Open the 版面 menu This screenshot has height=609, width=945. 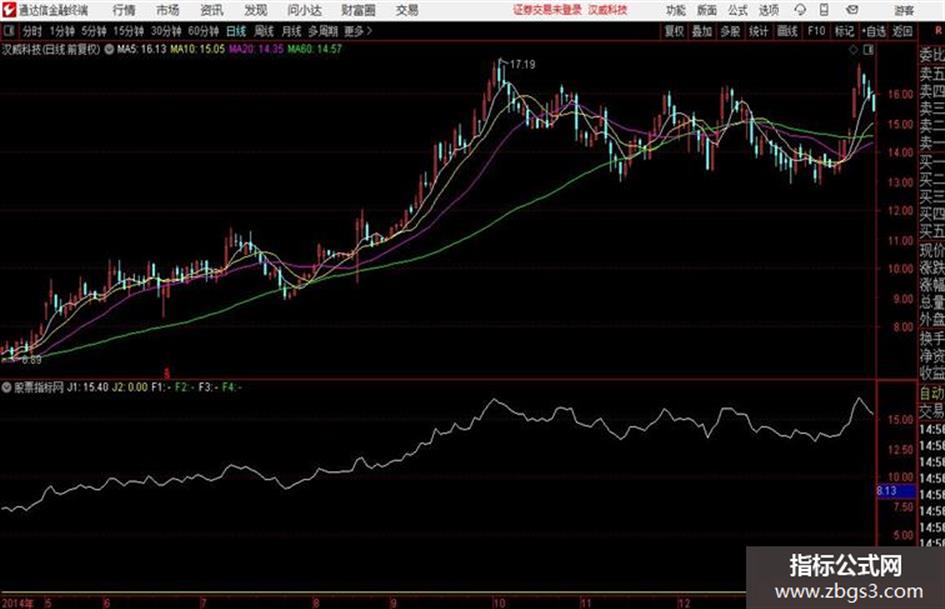(x=706, y=10)
